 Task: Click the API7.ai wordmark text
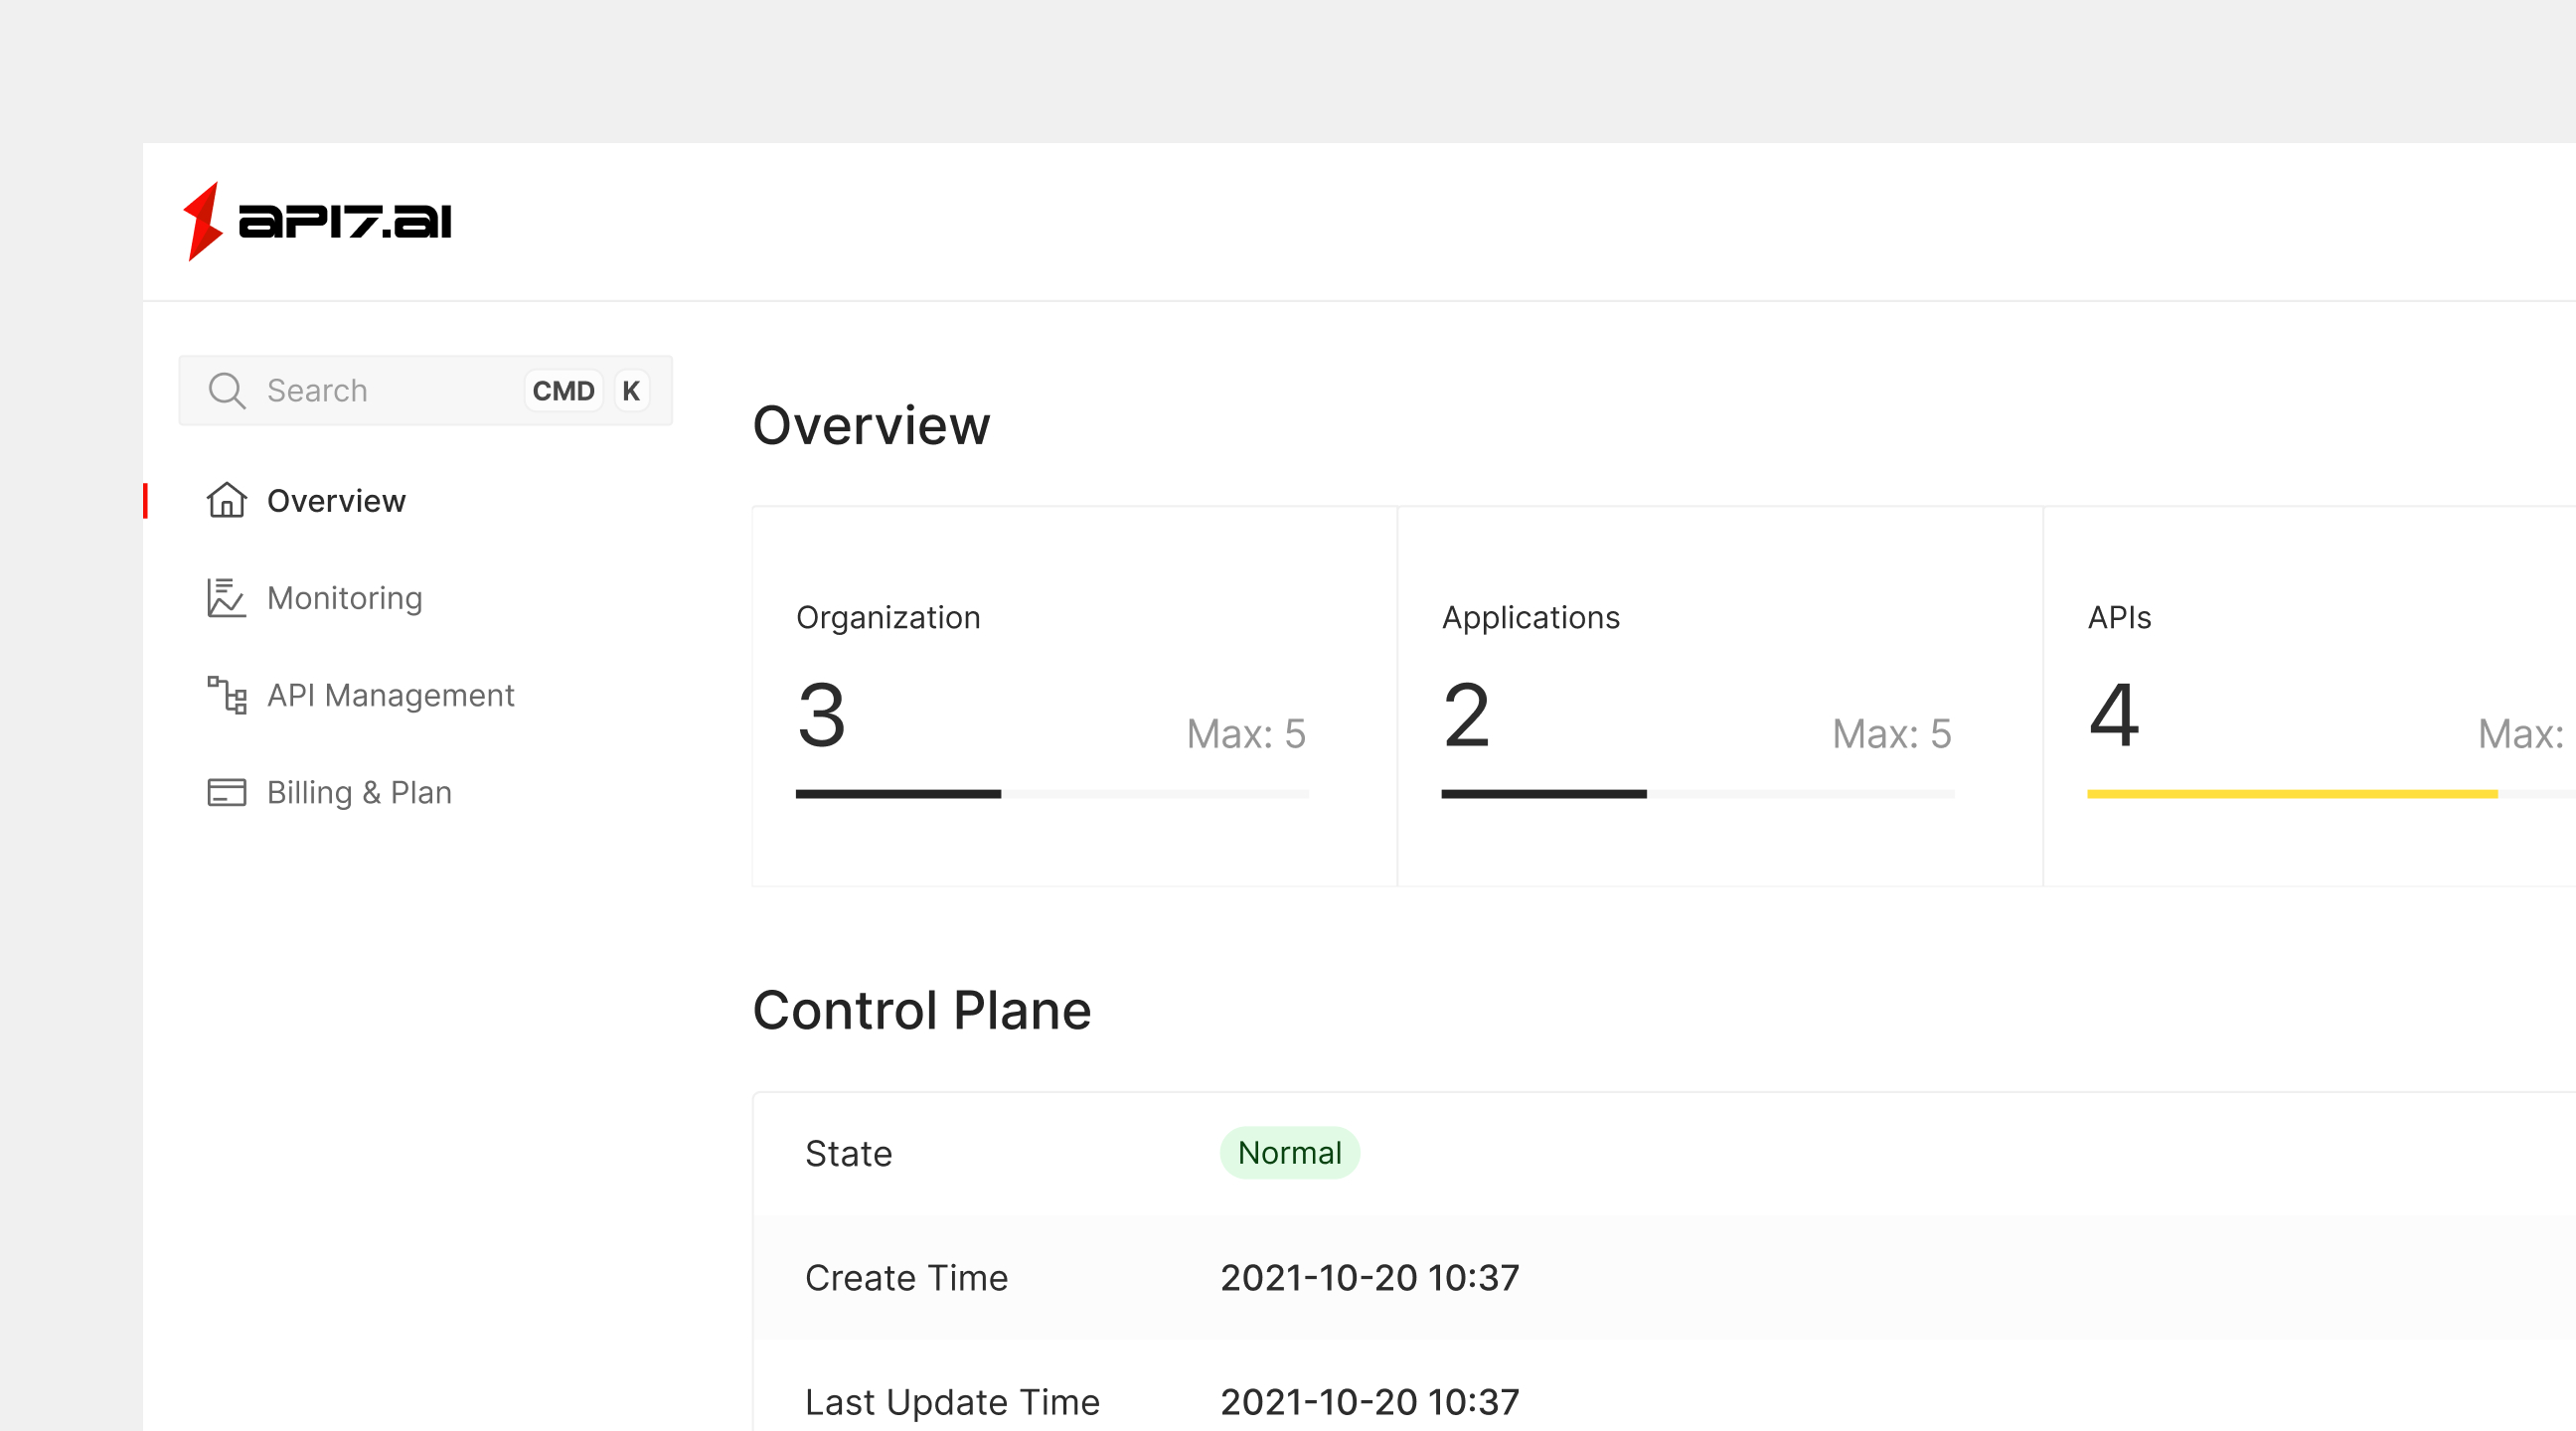point(345,221)
